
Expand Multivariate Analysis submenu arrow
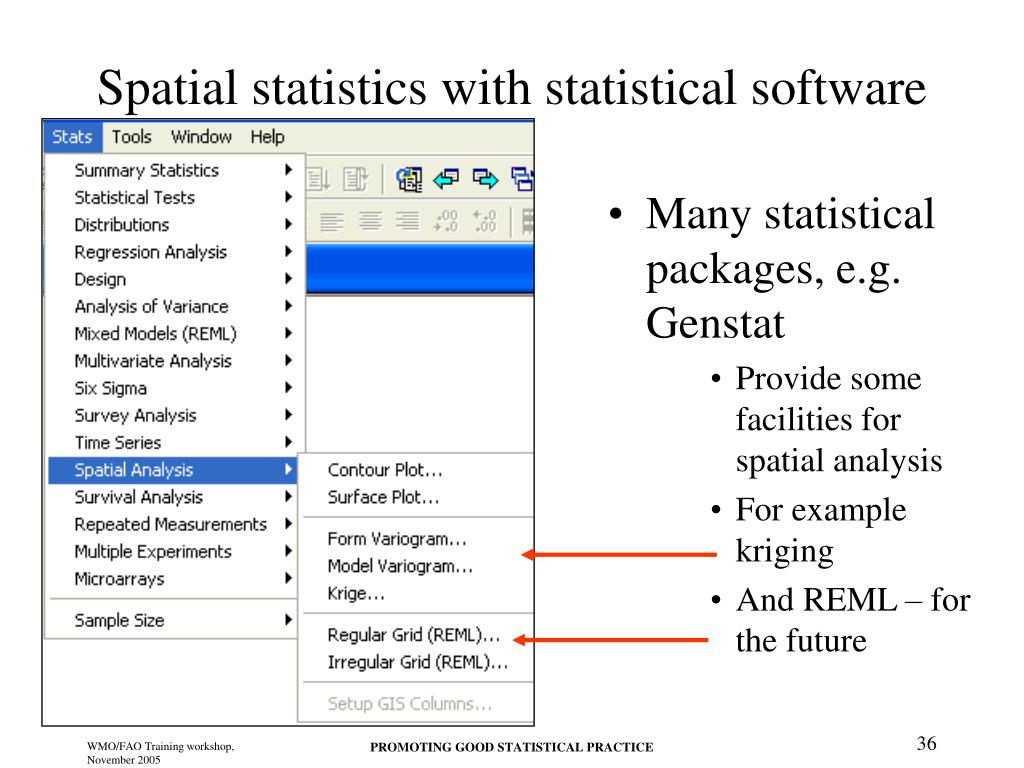pos(288,360)
